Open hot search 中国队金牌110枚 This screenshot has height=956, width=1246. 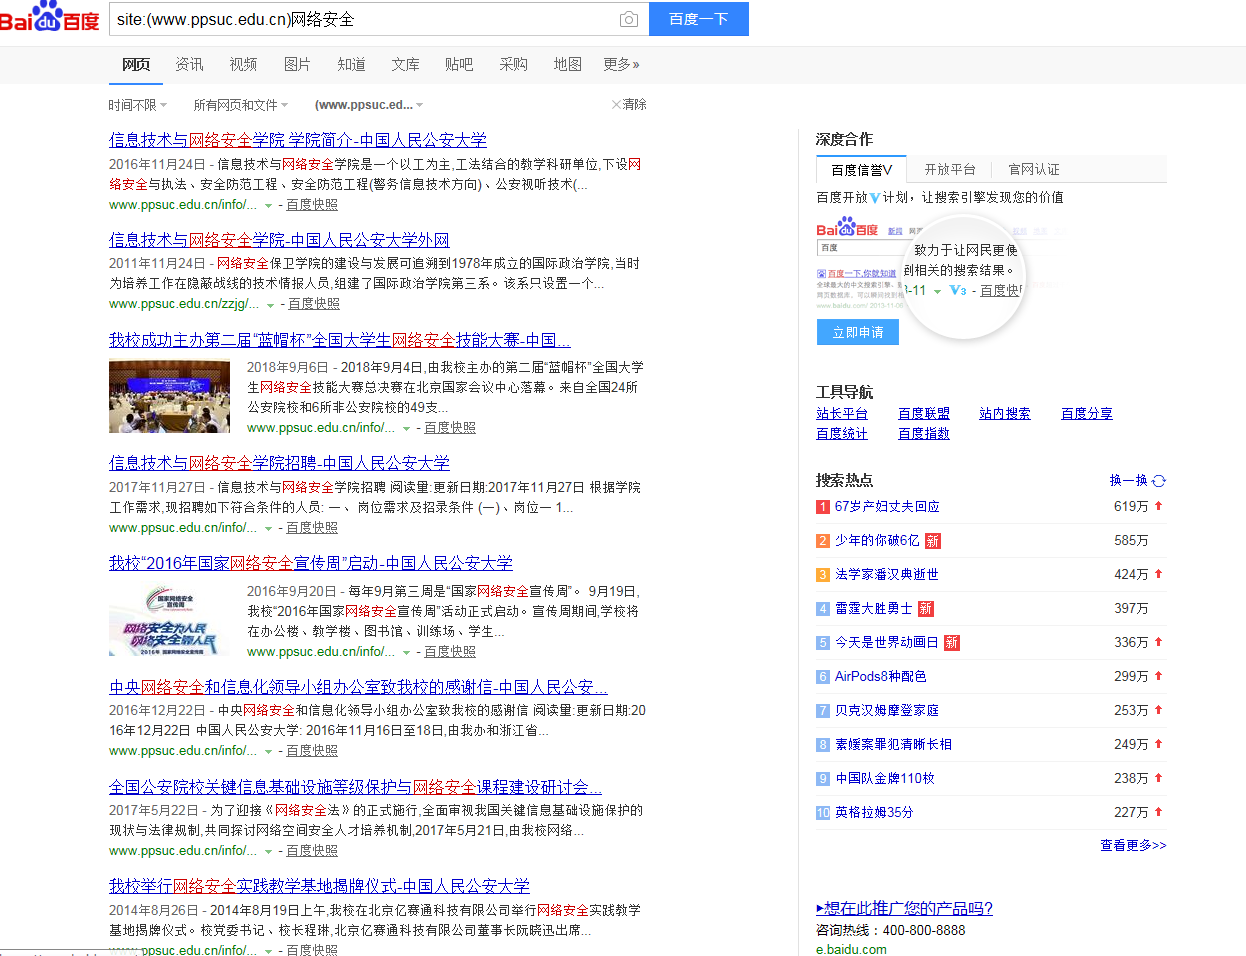[x=885, y=779]
